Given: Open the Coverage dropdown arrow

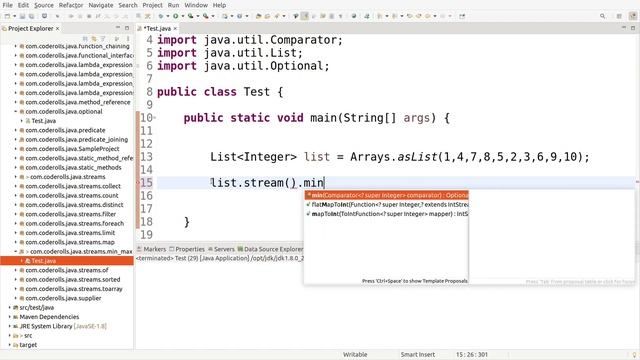Looking at the screenshot, I should click(x=198, y=16).
